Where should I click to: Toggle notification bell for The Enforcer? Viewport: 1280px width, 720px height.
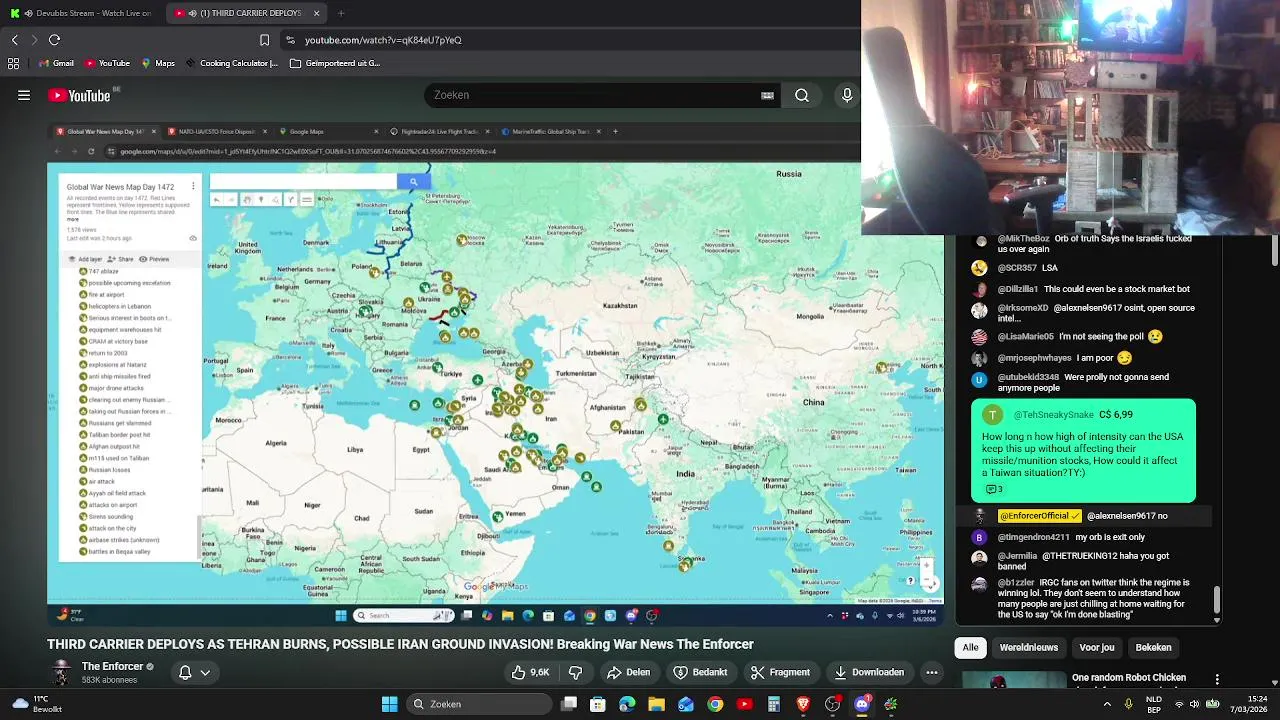pyautogui.click(x=185, y=672)
